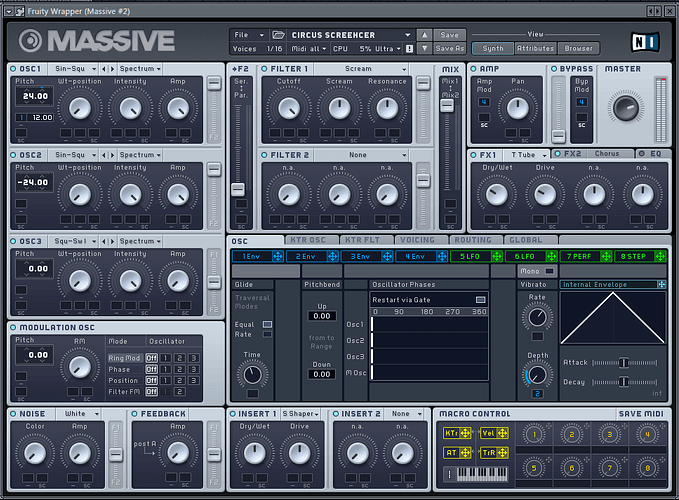The image size is (679, 500).
Task: Click Pitchbend Up value field
Action: point(322,316)
